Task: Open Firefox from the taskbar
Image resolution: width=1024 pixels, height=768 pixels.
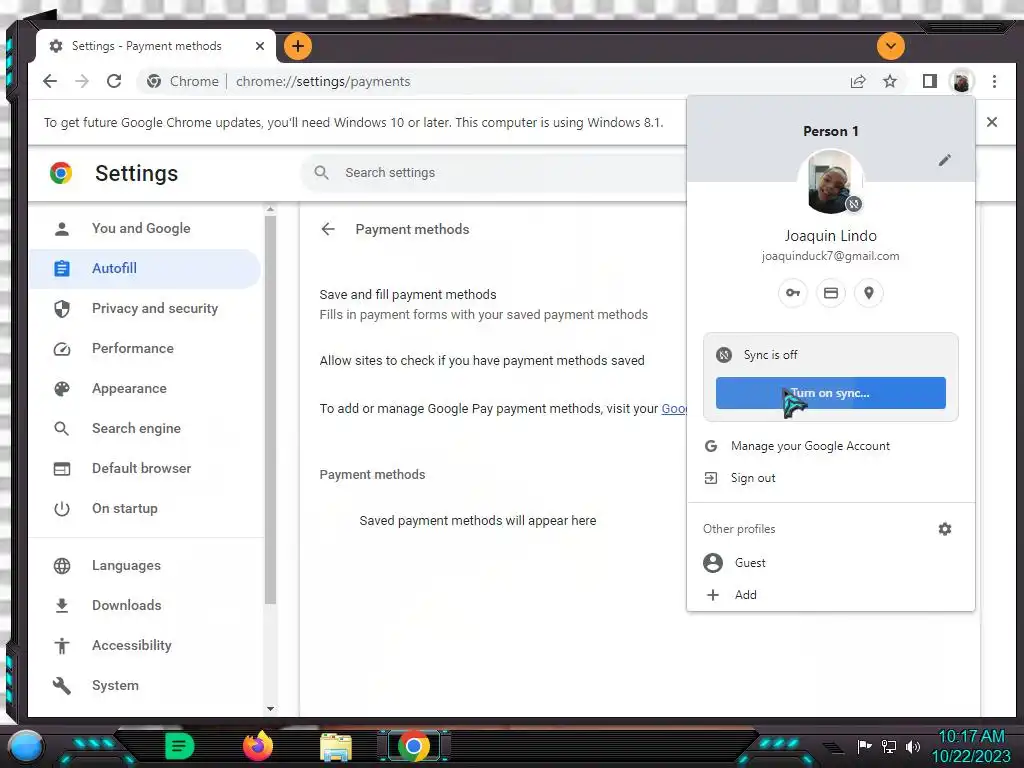Action: [258, 746]
